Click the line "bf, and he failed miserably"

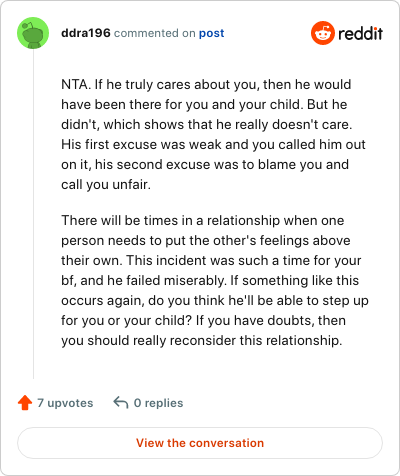tap(210, 280)
